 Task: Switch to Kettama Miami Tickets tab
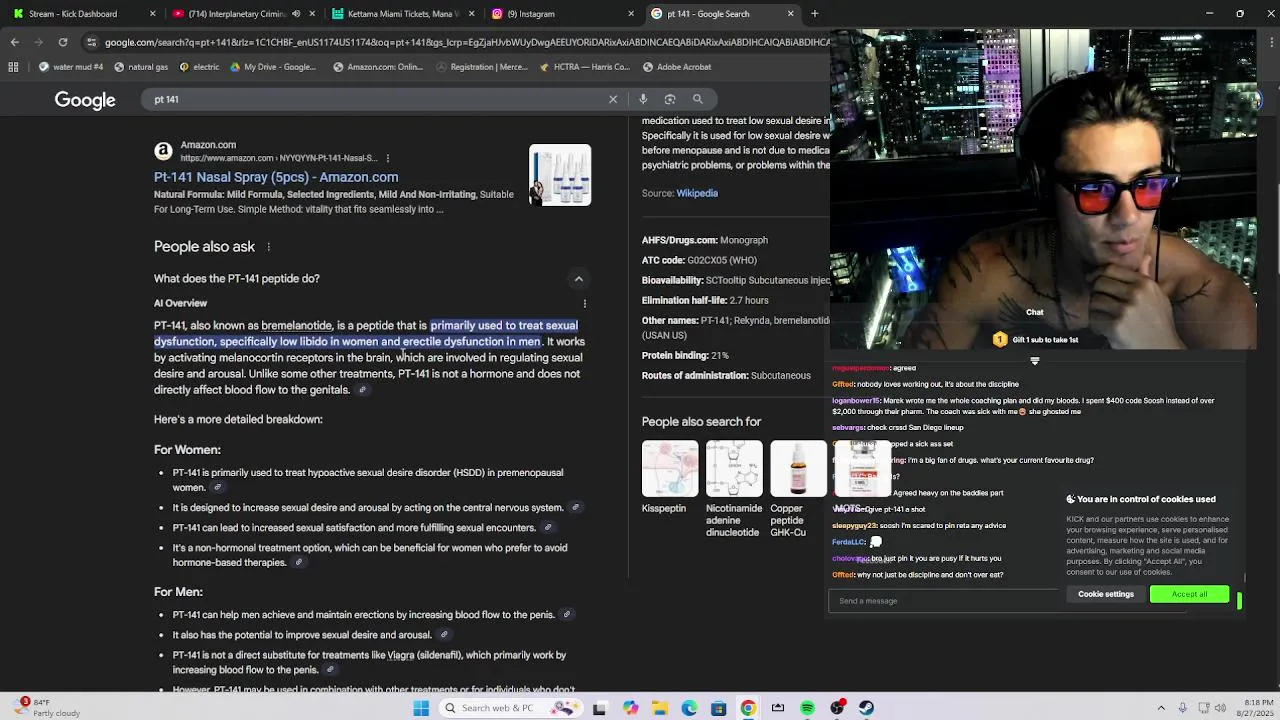pyautogui.click(x=400, y=14)
